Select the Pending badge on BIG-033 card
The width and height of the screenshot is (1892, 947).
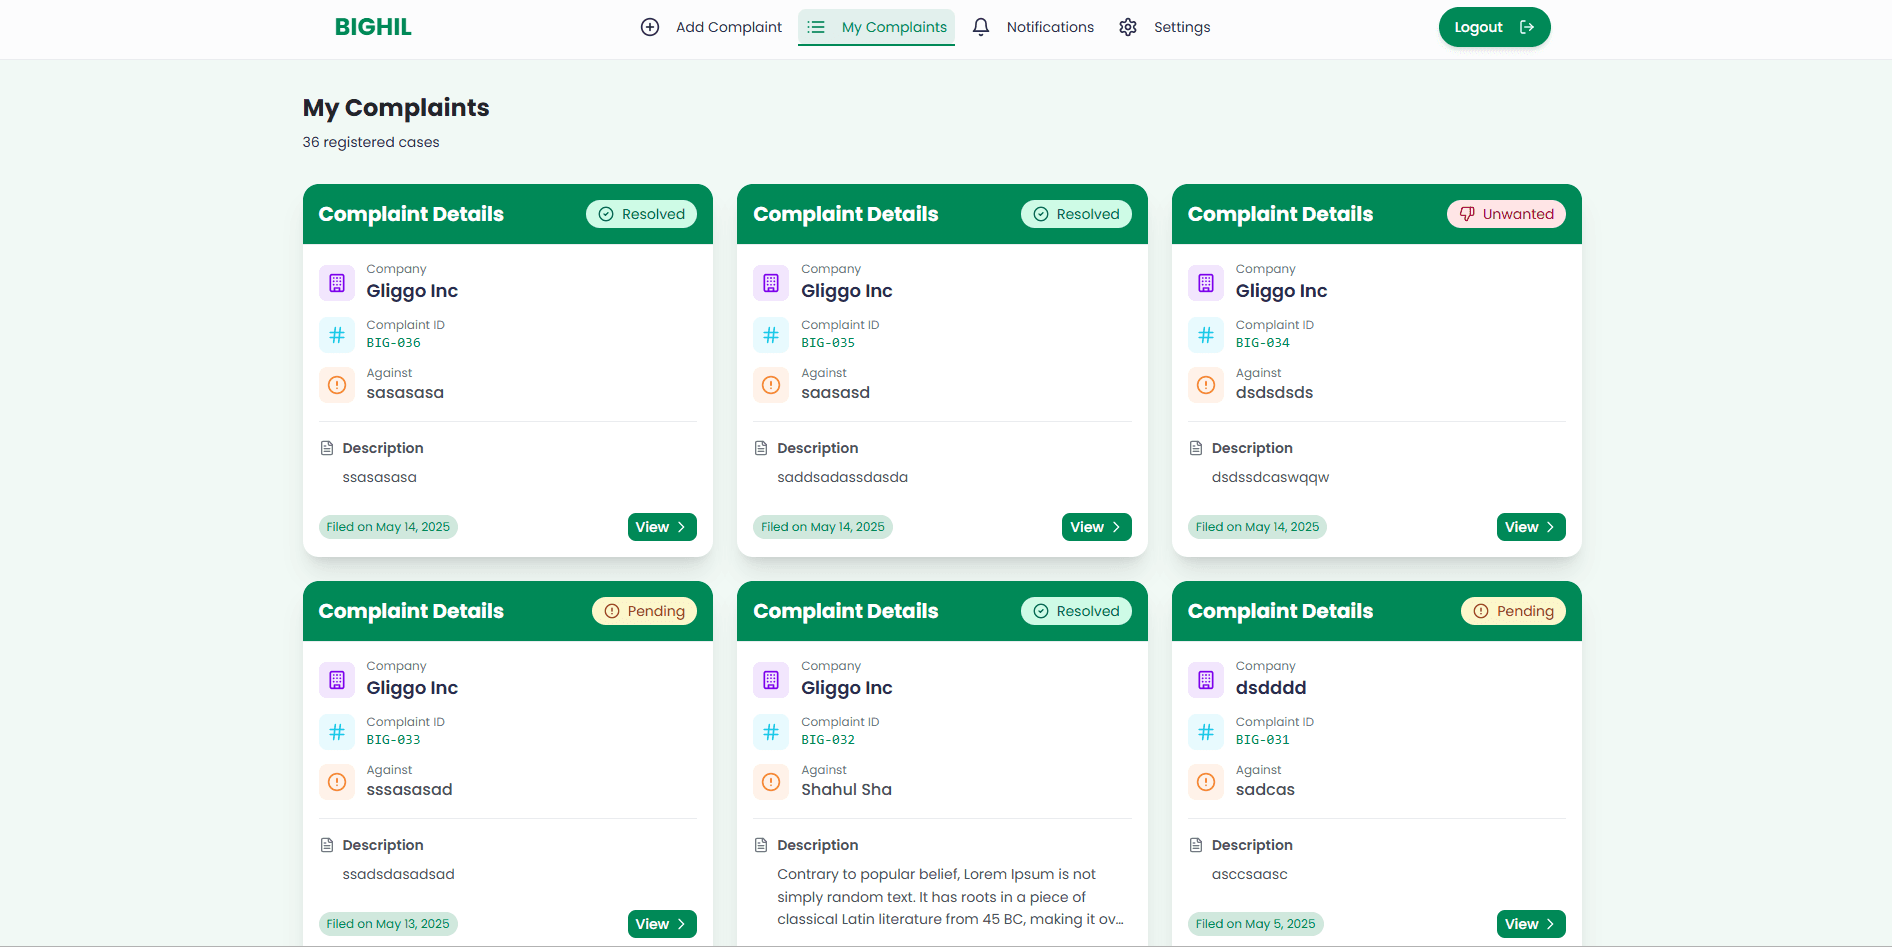(x=644, y=610)
